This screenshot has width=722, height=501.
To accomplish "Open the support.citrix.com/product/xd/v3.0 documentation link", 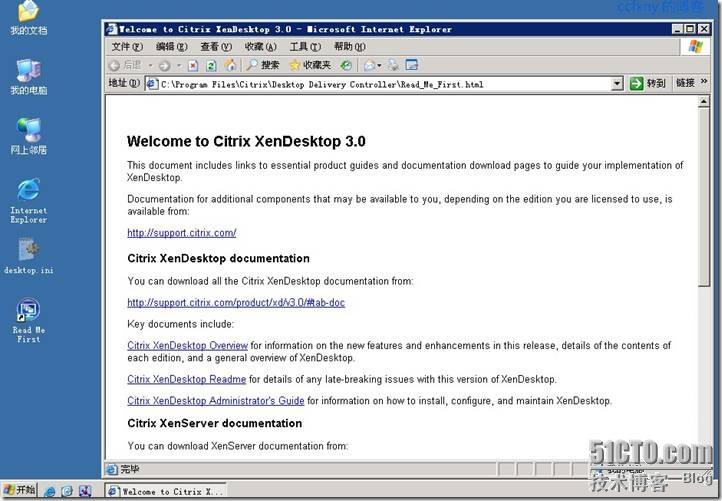I will (x=236, y=303).
